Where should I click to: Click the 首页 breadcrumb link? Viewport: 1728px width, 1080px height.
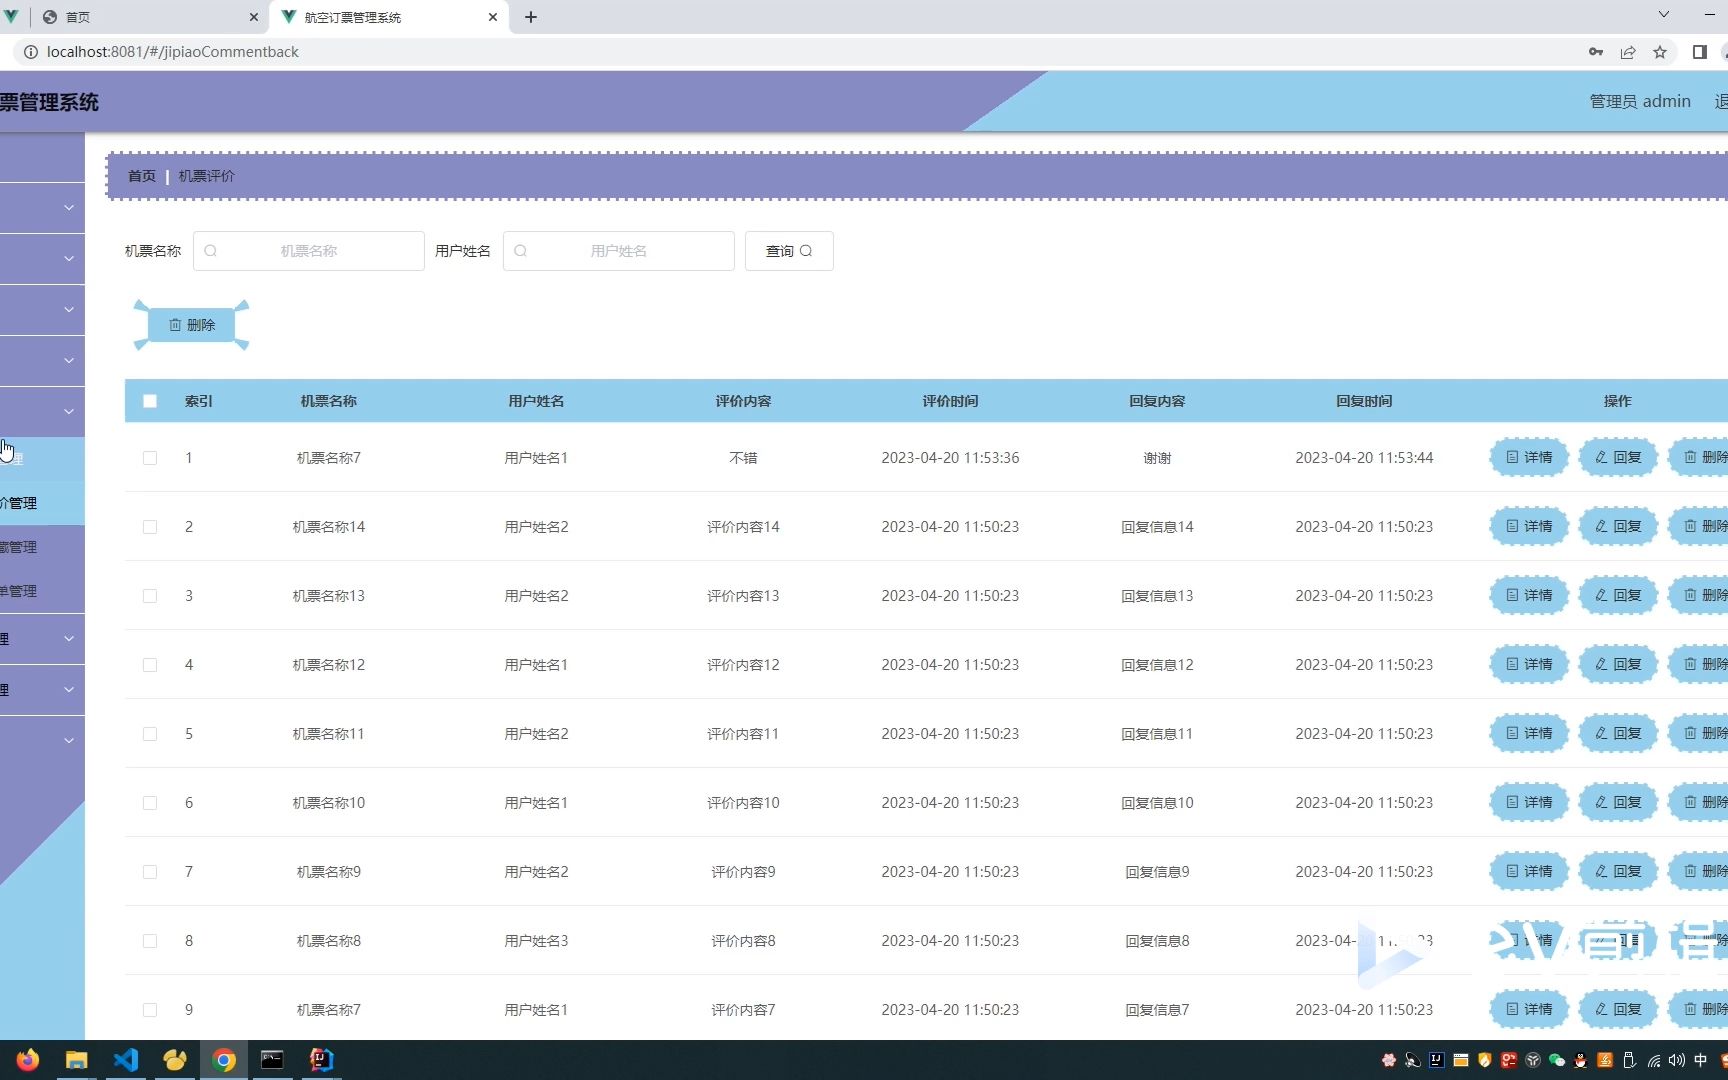[140, 175]
